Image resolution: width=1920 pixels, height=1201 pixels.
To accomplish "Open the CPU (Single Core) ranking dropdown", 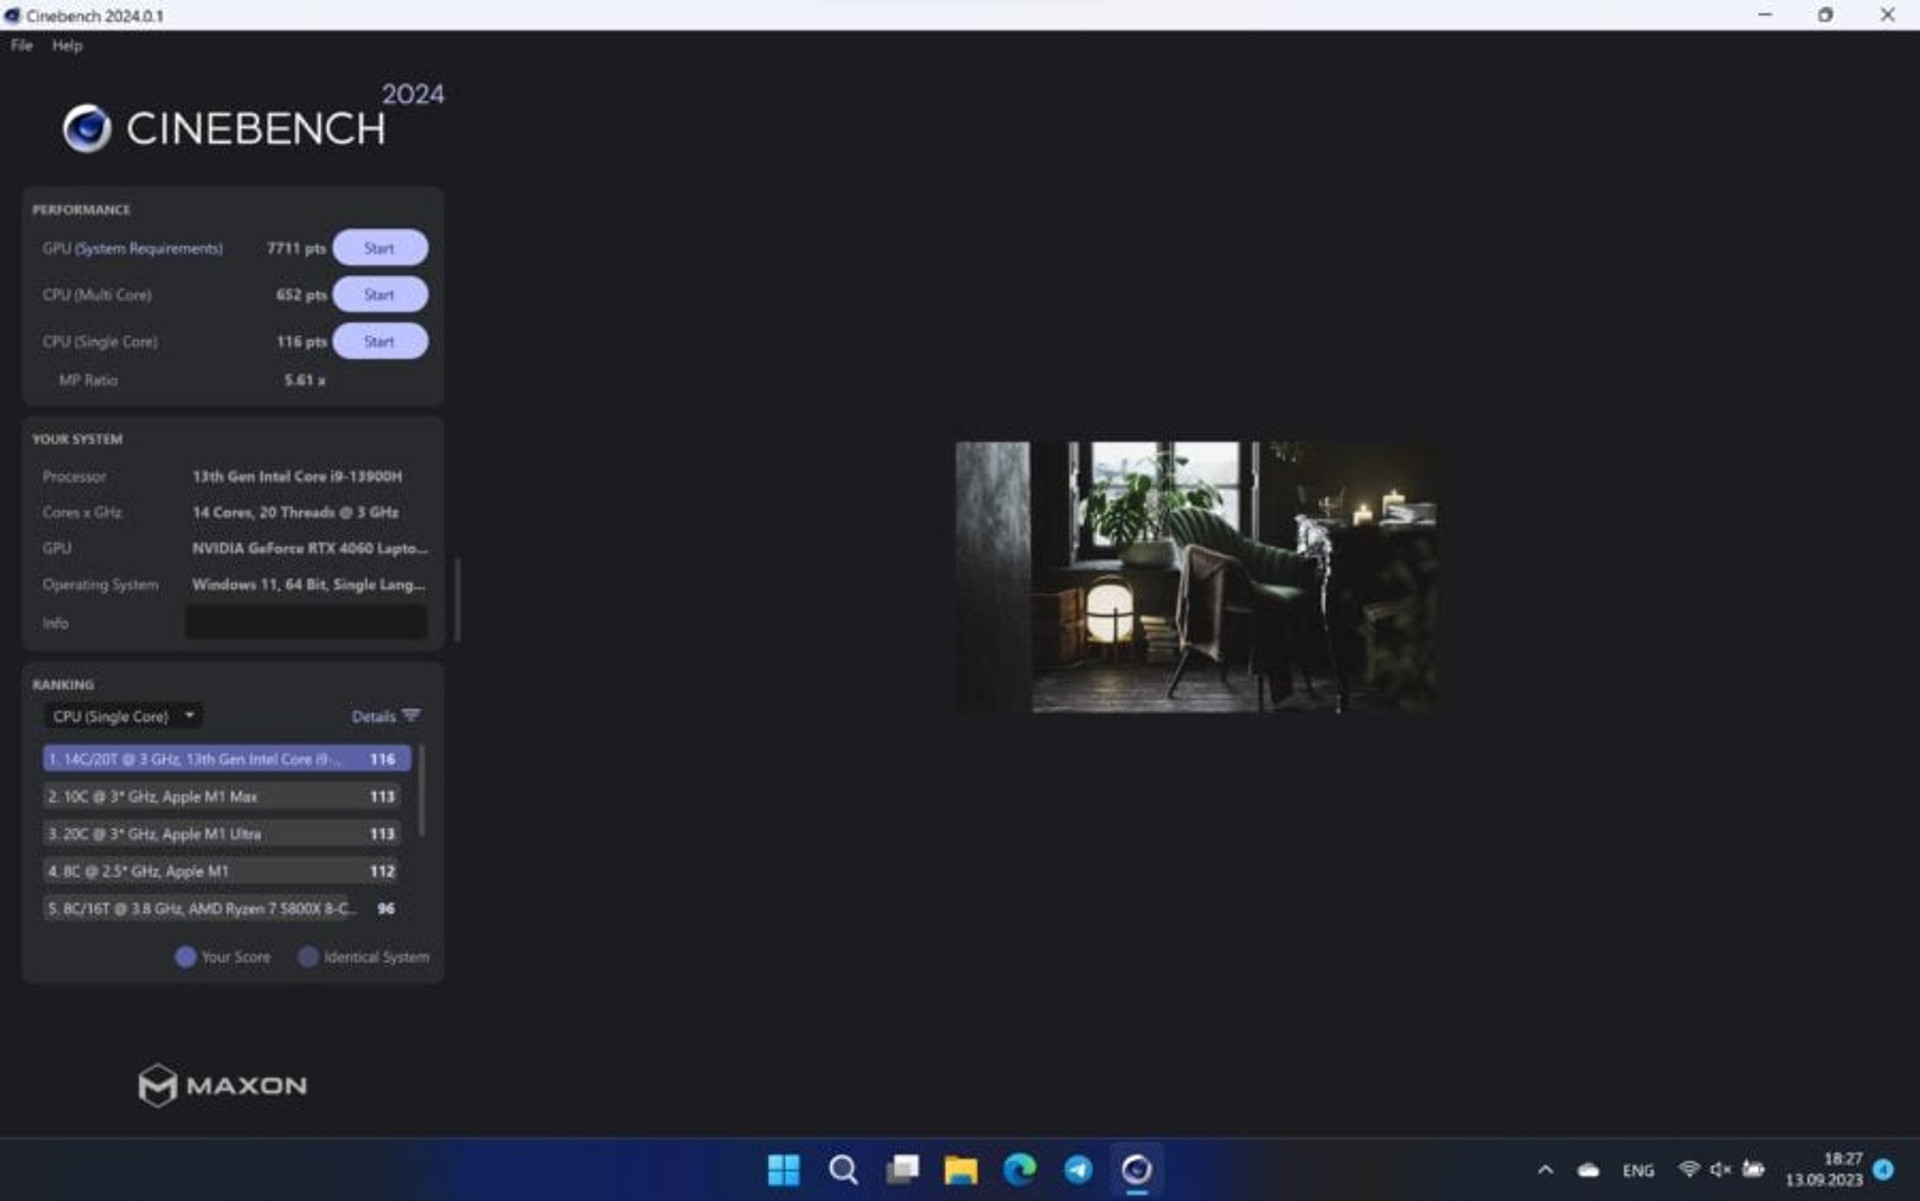I will click(123, 716).
